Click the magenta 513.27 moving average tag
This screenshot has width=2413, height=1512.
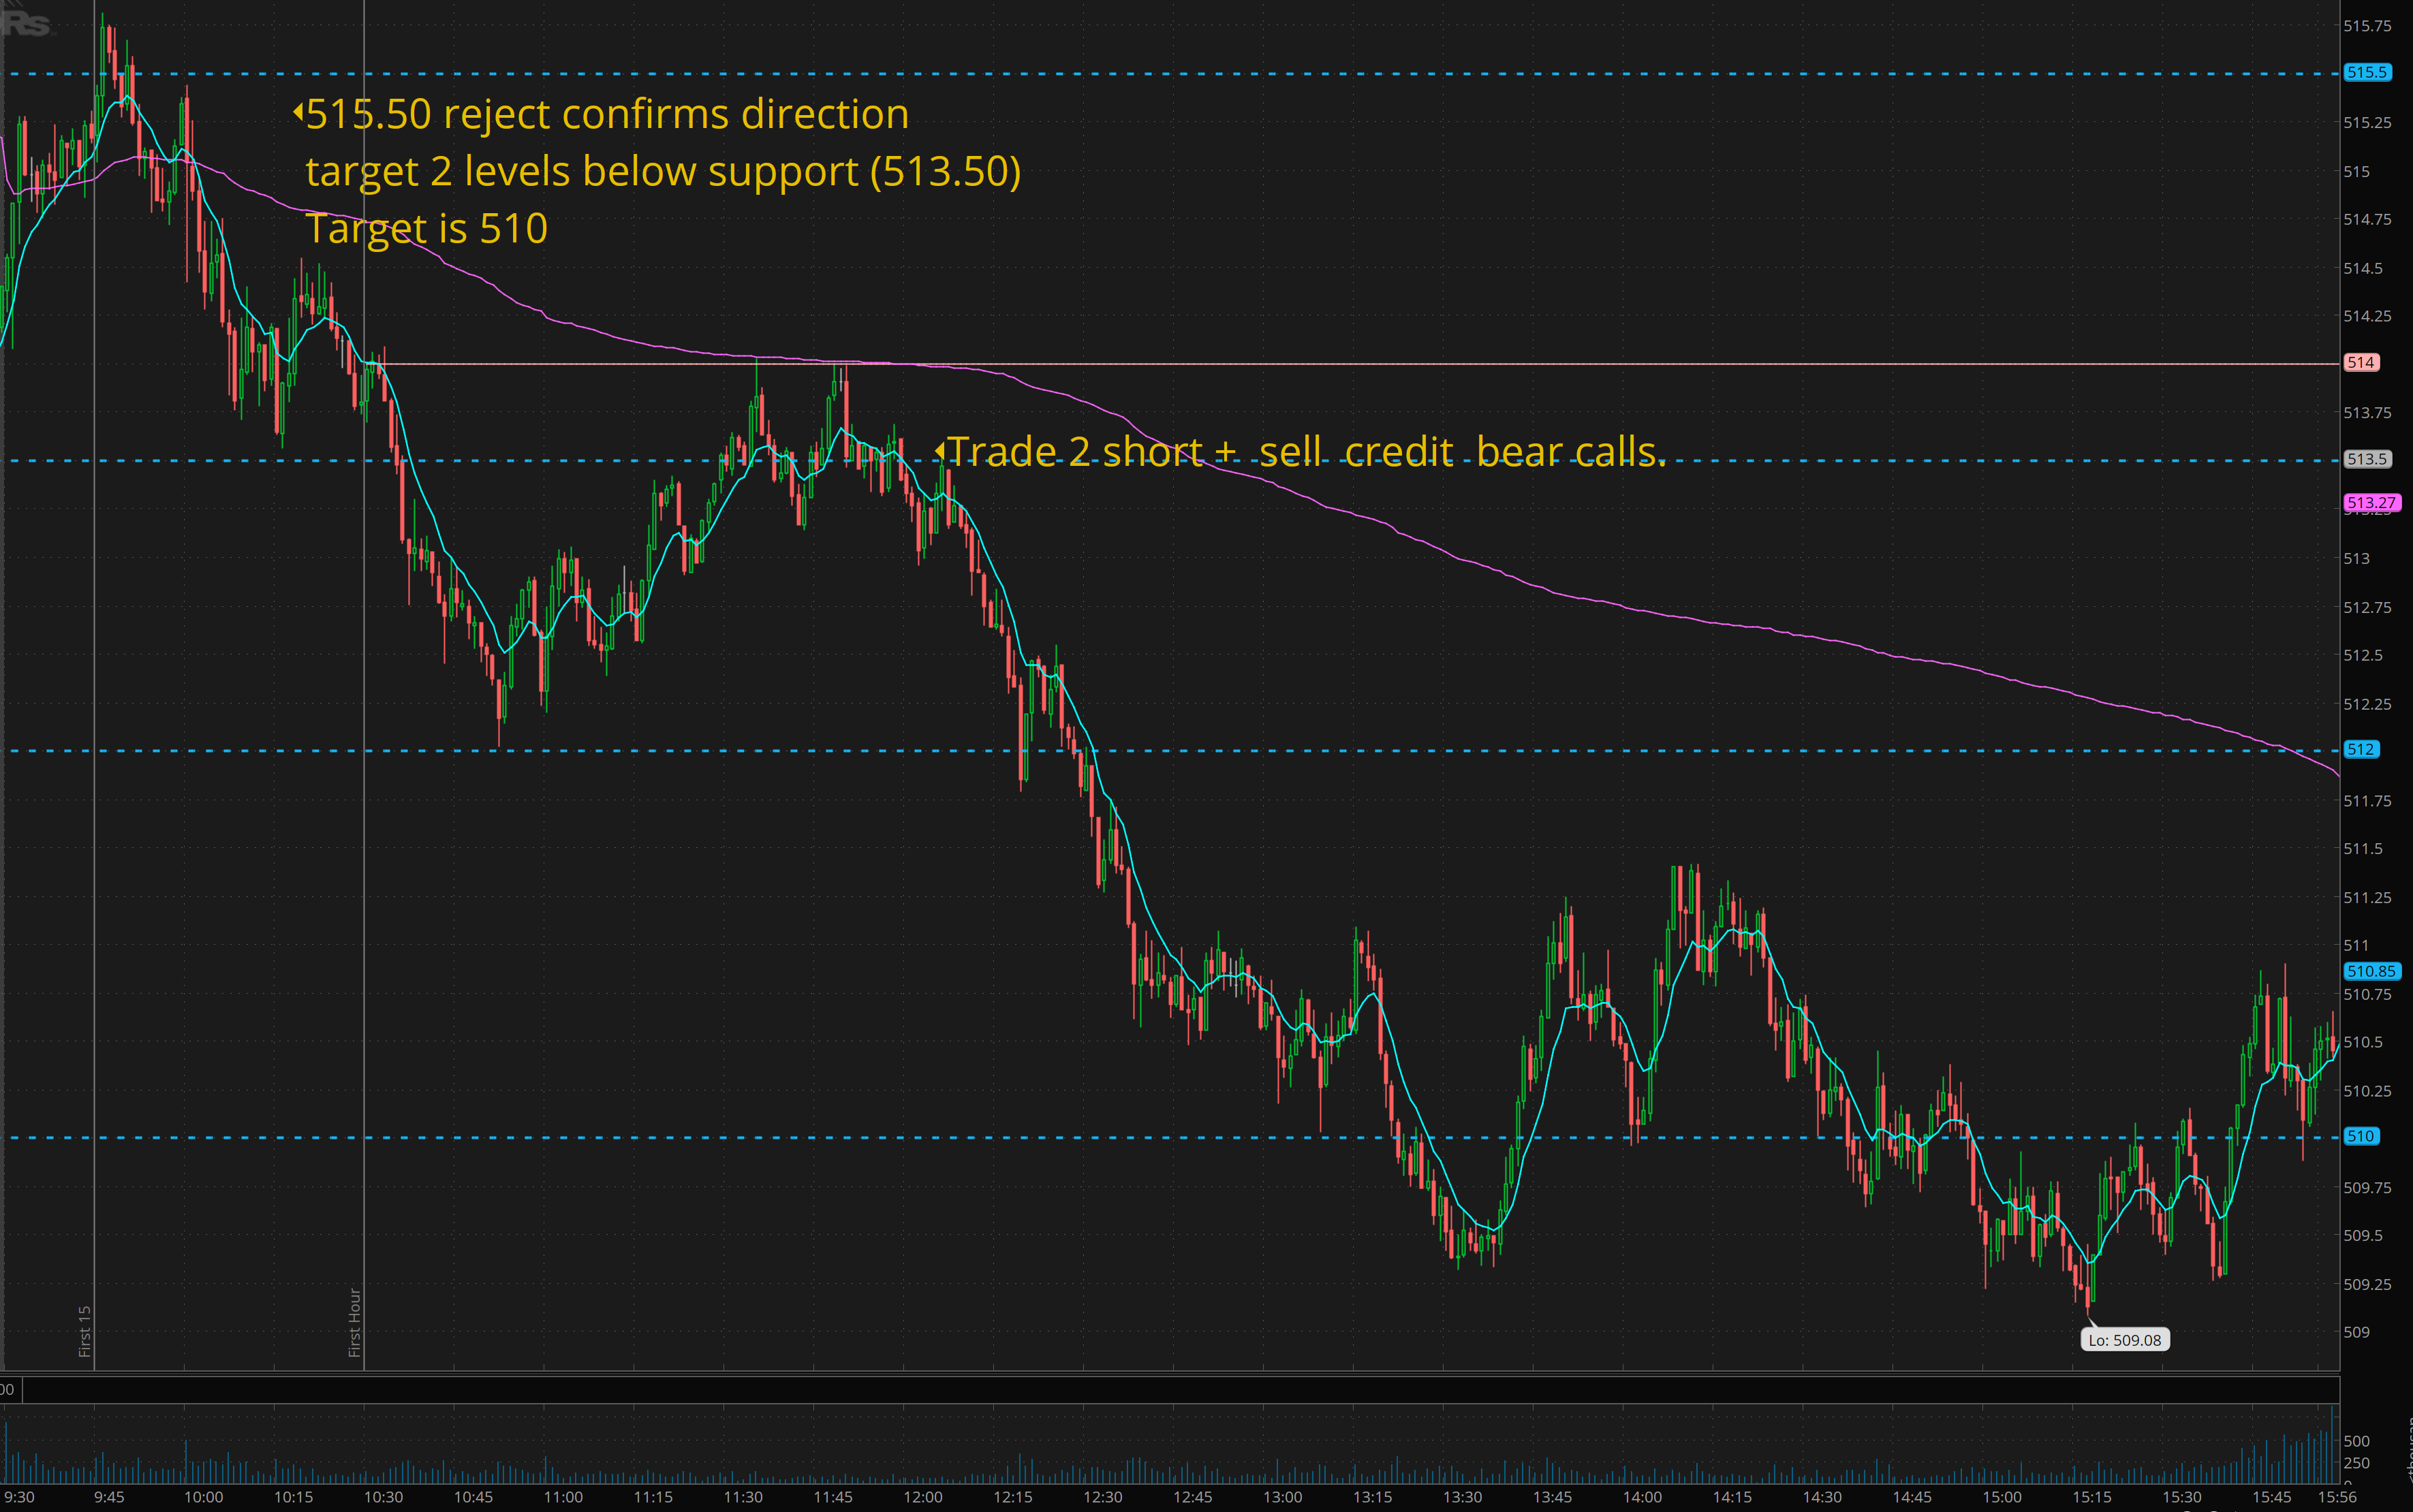pyautogui.click(x=2371, y=502)
